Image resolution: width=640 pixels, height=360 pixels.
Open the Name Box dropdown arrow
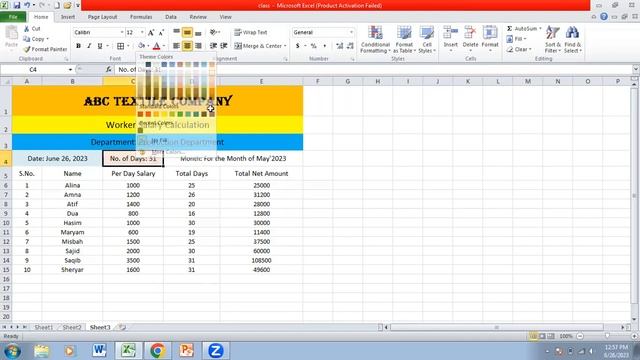click(x=70, y=69)
